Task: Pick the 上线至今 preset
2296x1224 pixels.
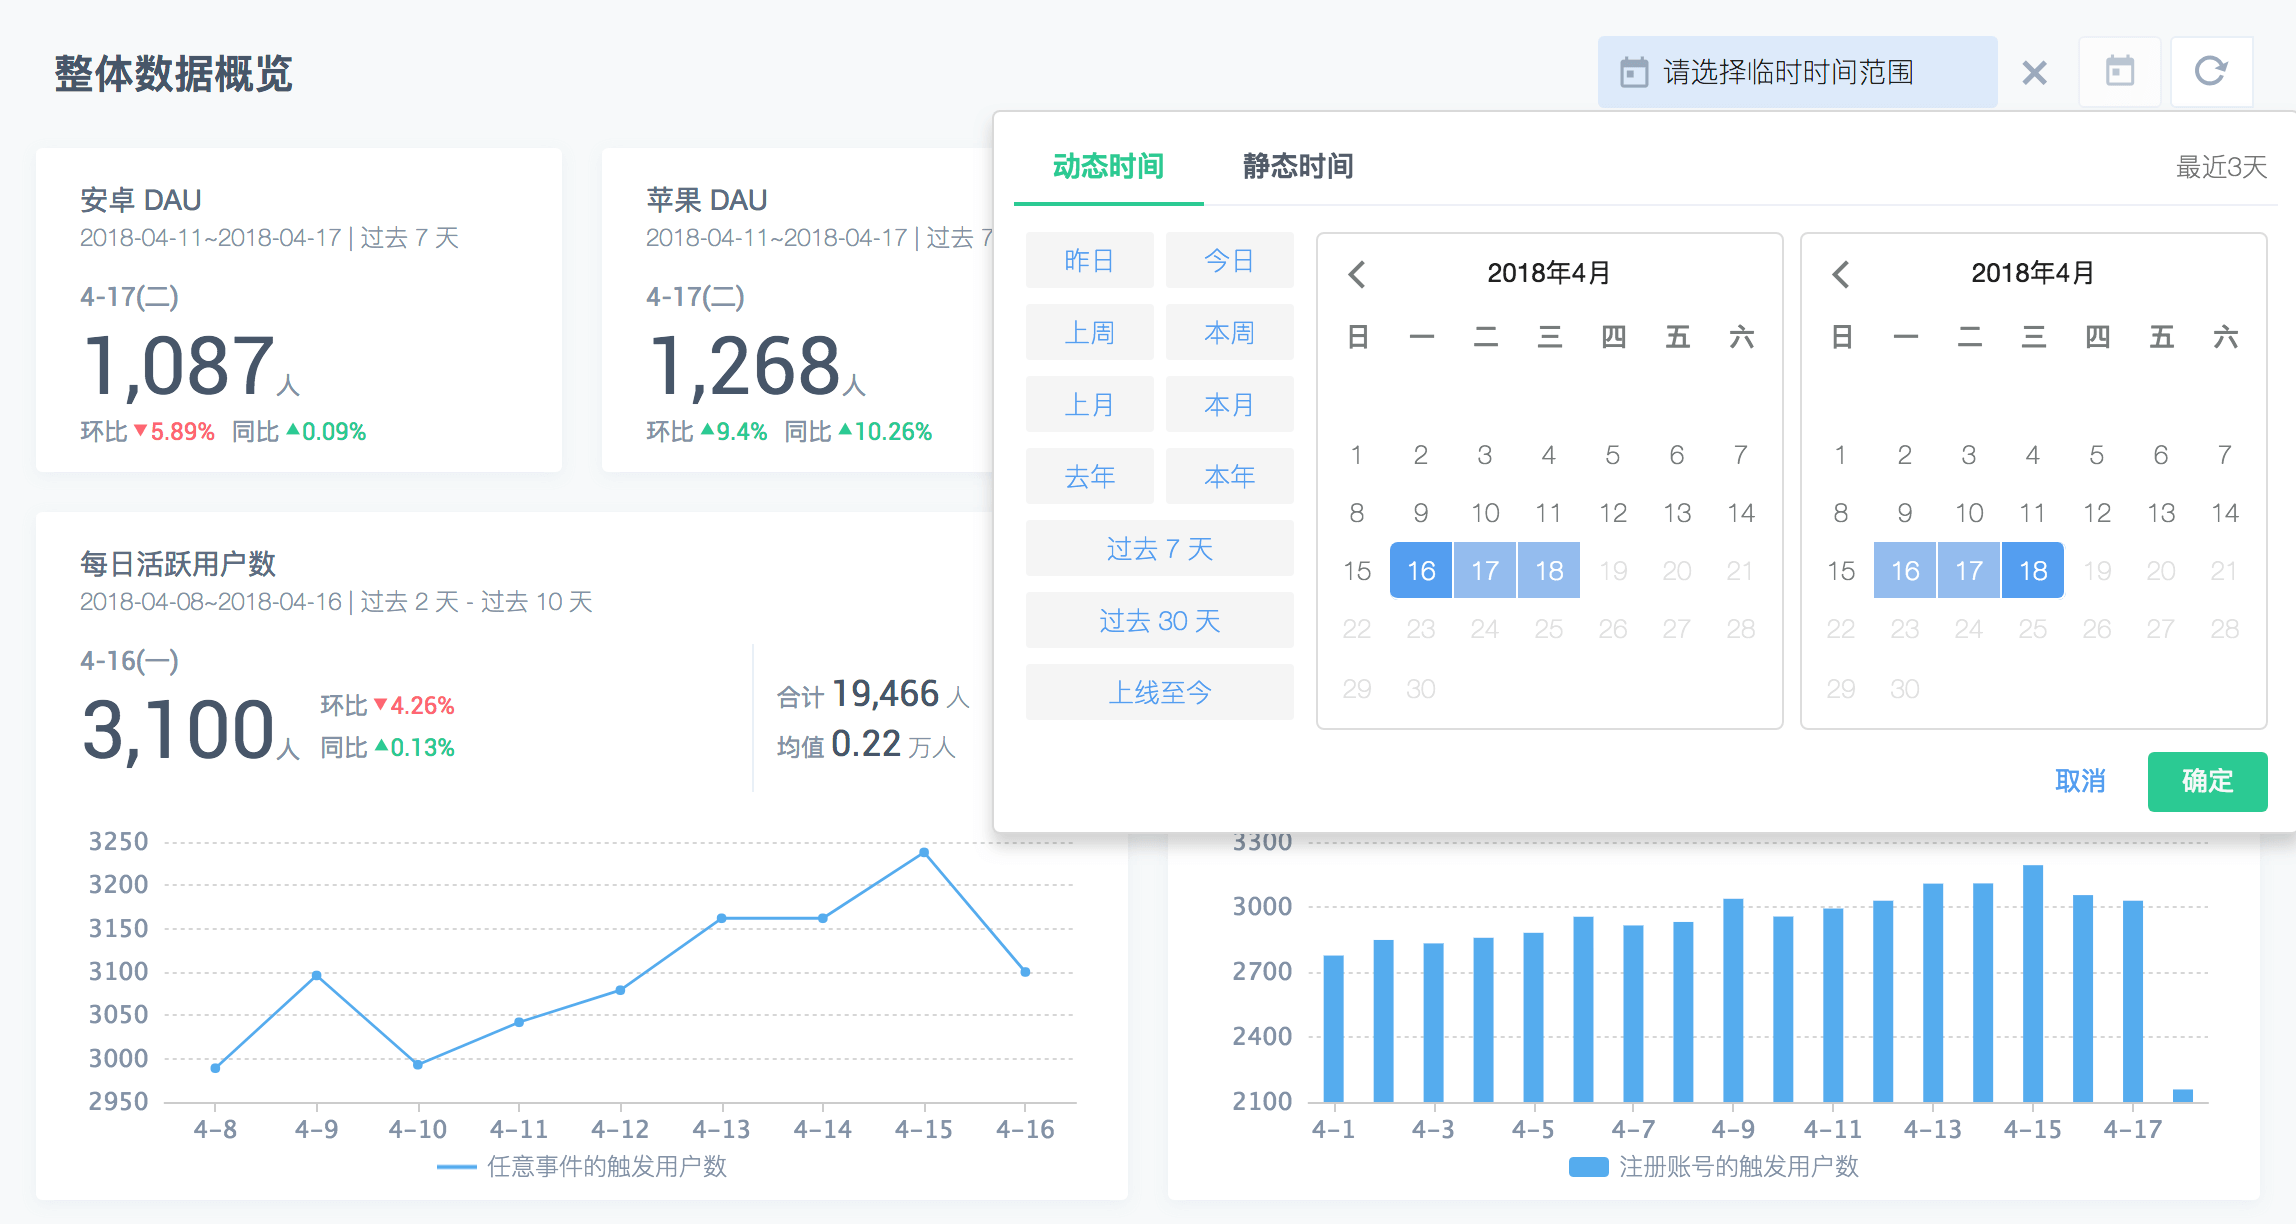Action: coord(1159,692)
